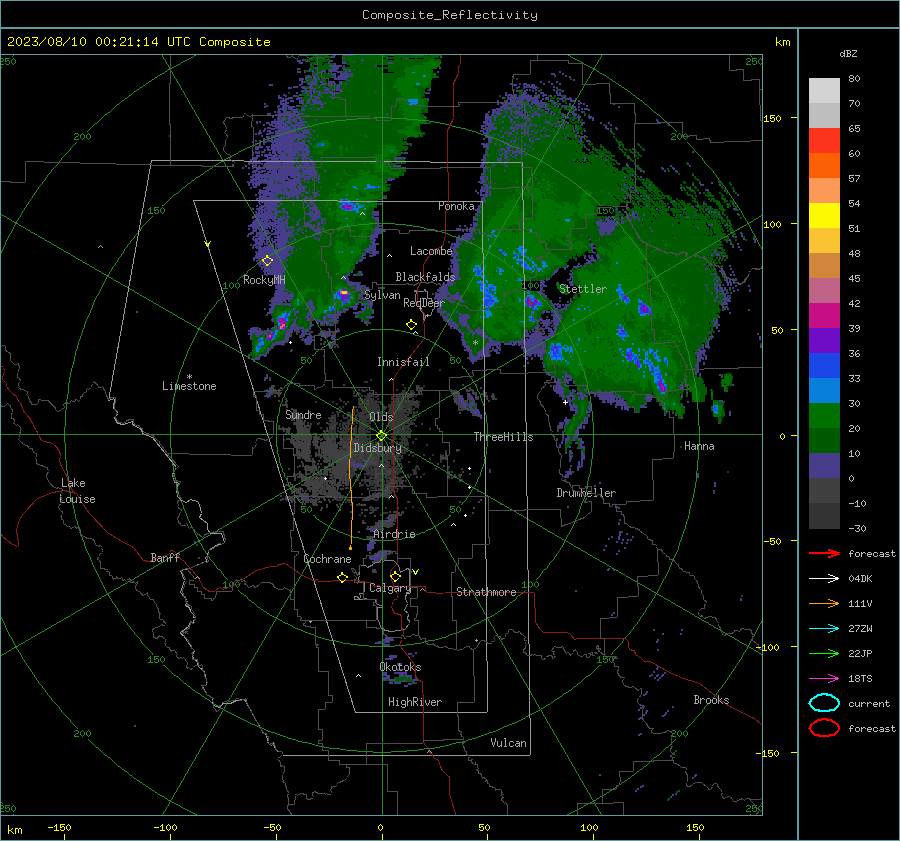Viewport: 900px width, 841px height.
Task: Click the 'Blackfalds' city label
Action: (x=425, y=277)
